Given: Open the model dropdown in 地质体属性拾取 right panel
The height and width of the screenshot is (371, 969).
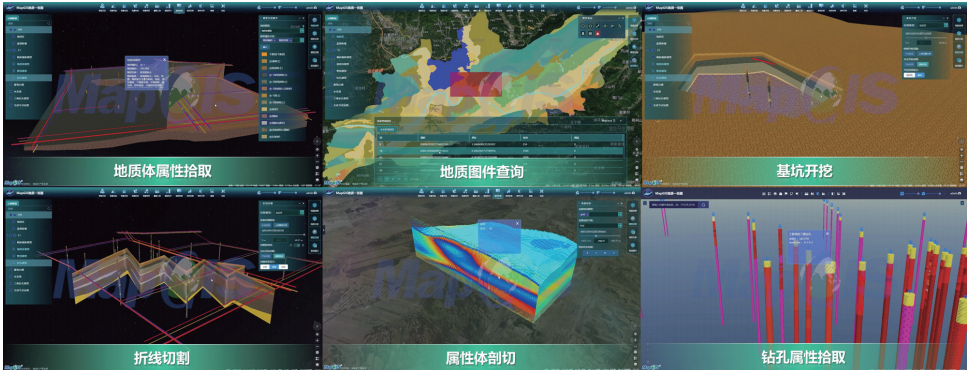Looking at the screenshot, I should point(282,29).
